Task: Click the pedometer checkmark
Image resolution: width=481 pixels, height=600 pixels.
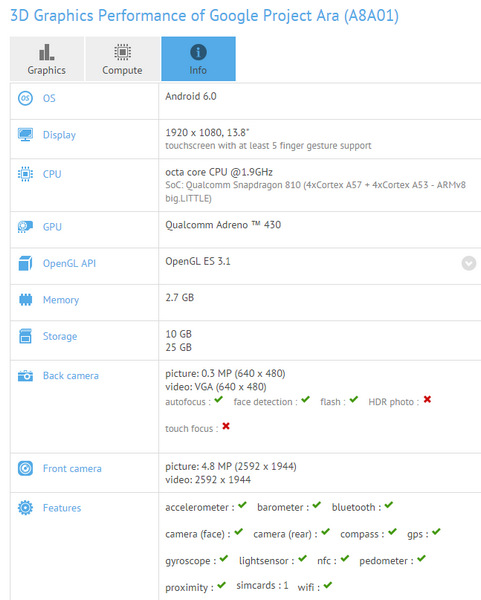Action: tap(422, 559)
